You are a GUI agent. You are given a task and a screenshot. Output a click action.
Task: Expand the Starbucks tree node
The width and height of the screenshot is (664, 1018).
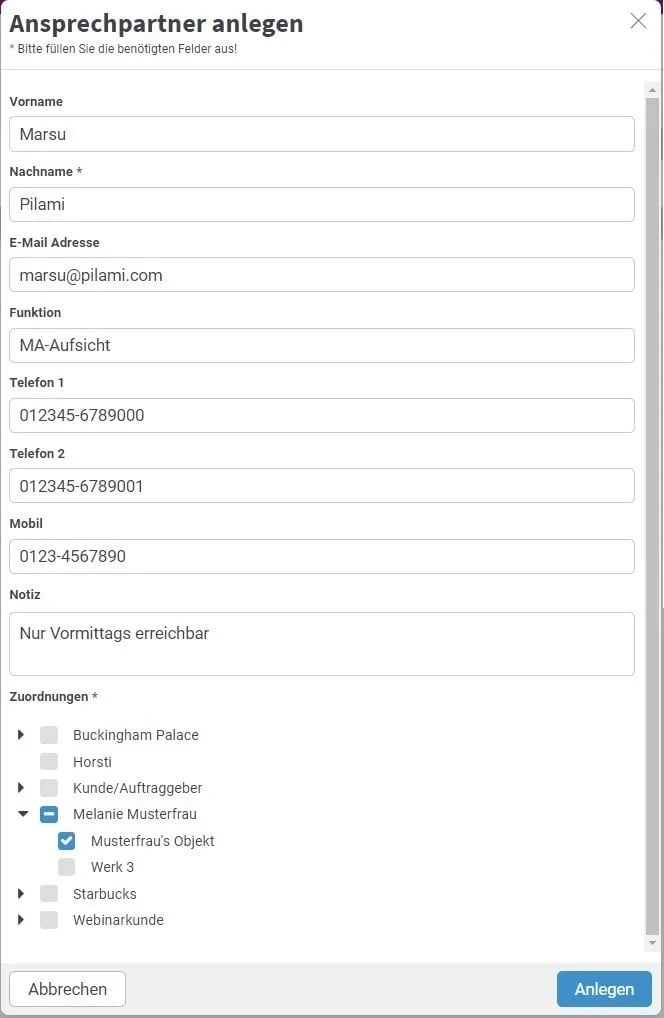click(21, 893)
